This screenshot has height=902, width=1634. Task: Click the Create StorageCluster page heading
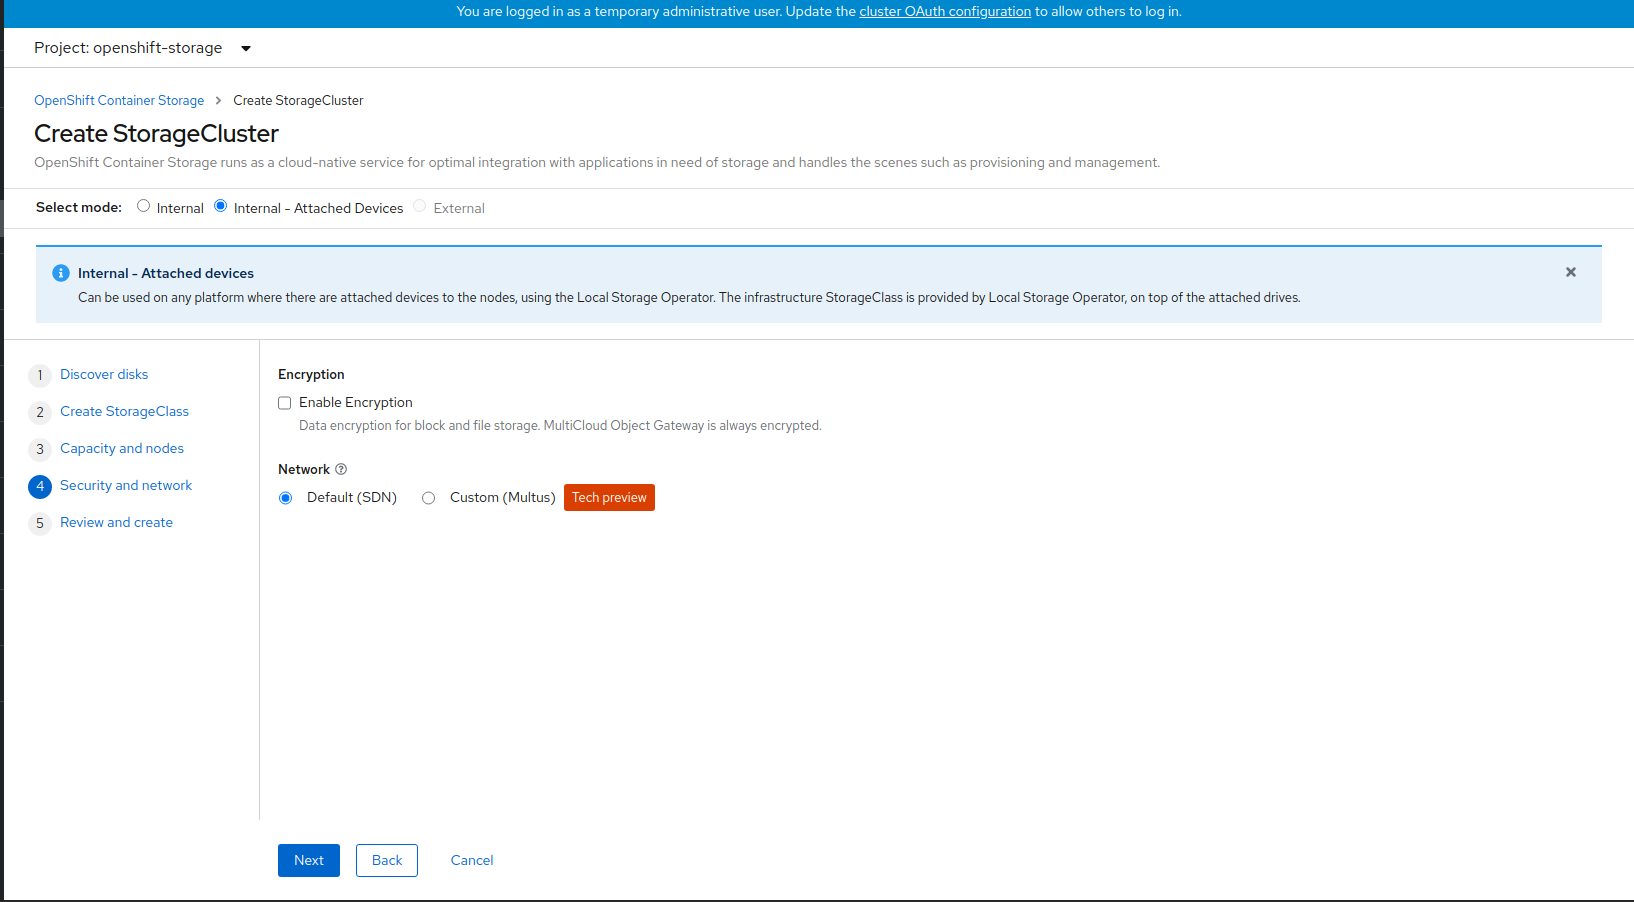coord(156,133)
